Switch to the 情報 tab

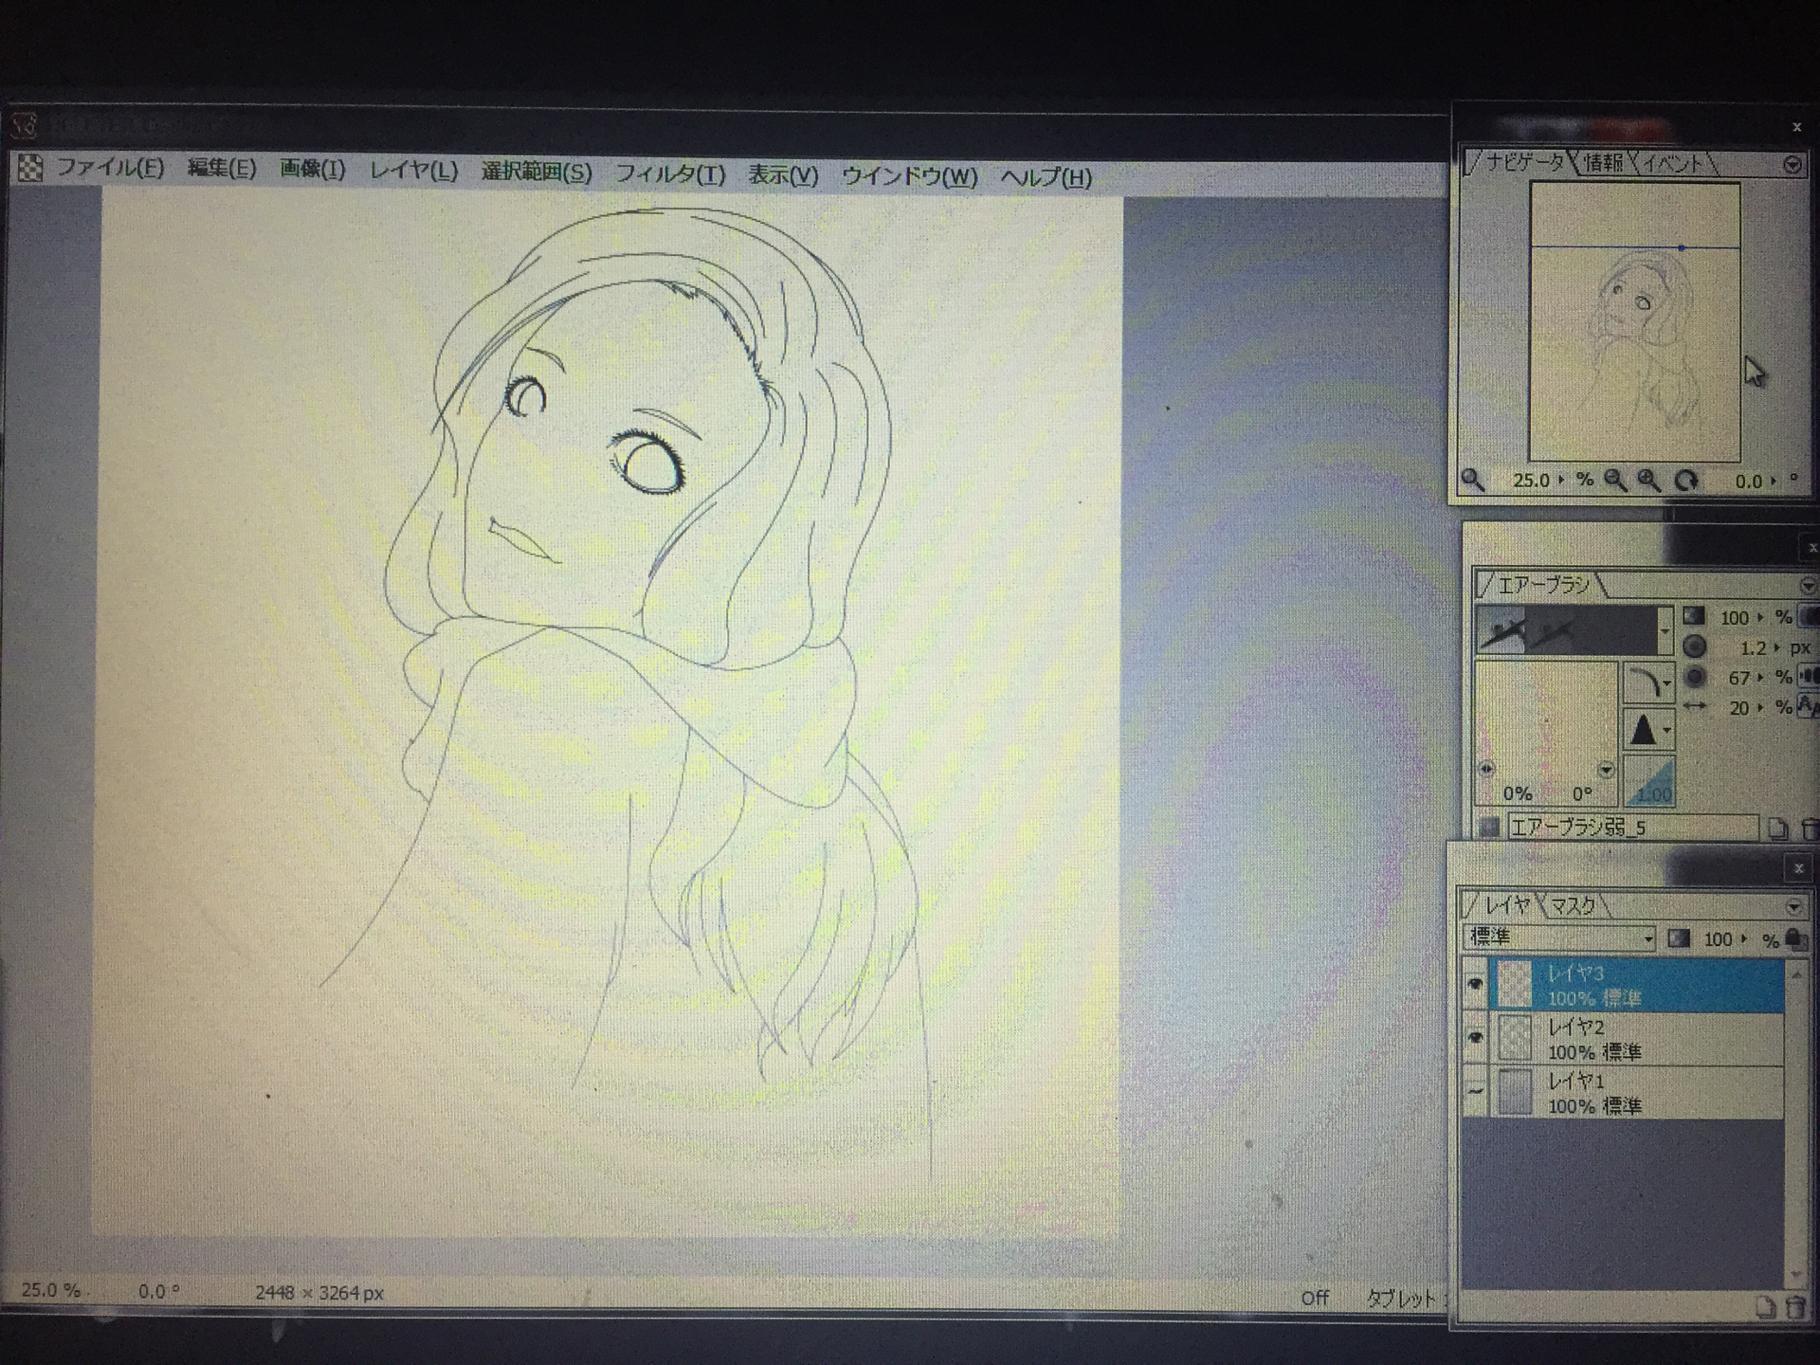[x=1603, y=162]
